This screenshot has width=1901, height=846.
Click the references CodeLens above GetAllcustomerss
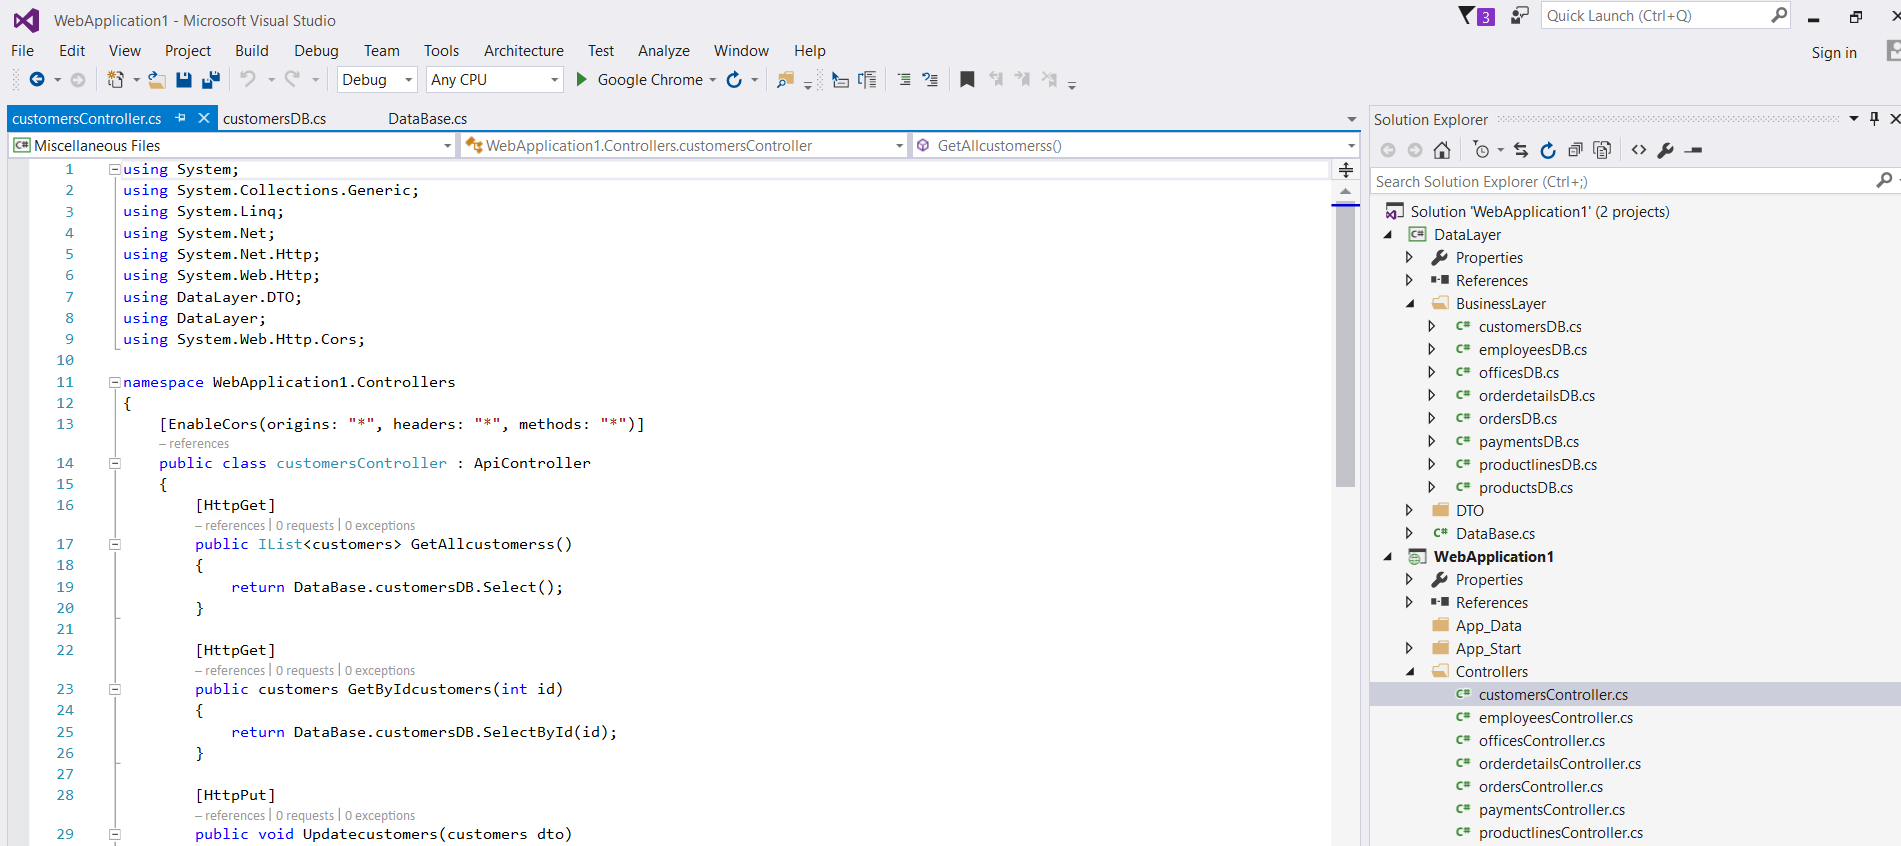[x=230, y=526]
